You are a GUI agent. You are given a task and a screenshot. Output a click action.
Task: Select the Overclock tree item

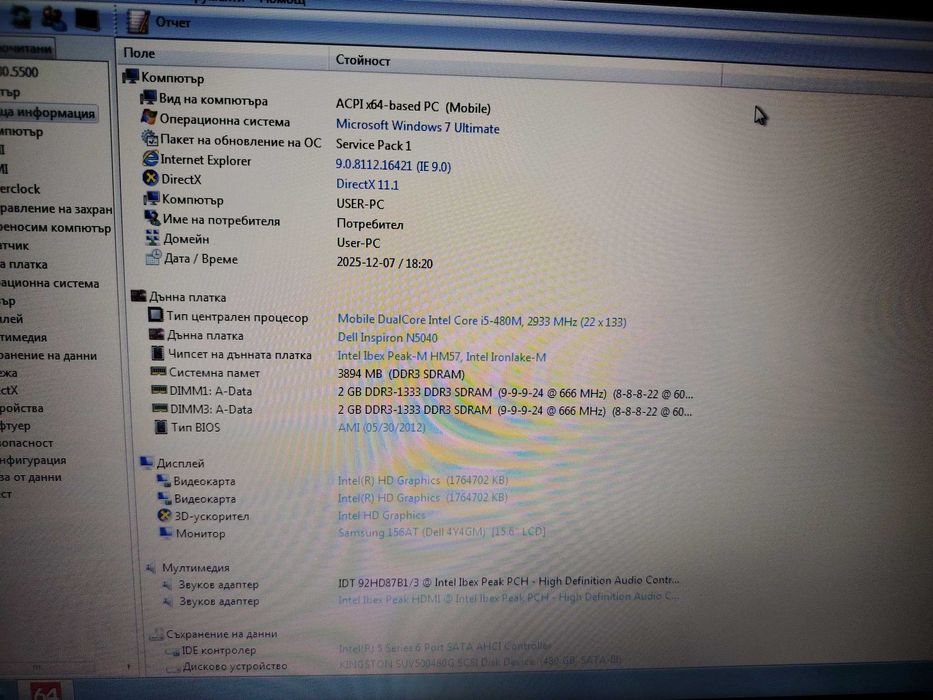(x=20, y=189)
